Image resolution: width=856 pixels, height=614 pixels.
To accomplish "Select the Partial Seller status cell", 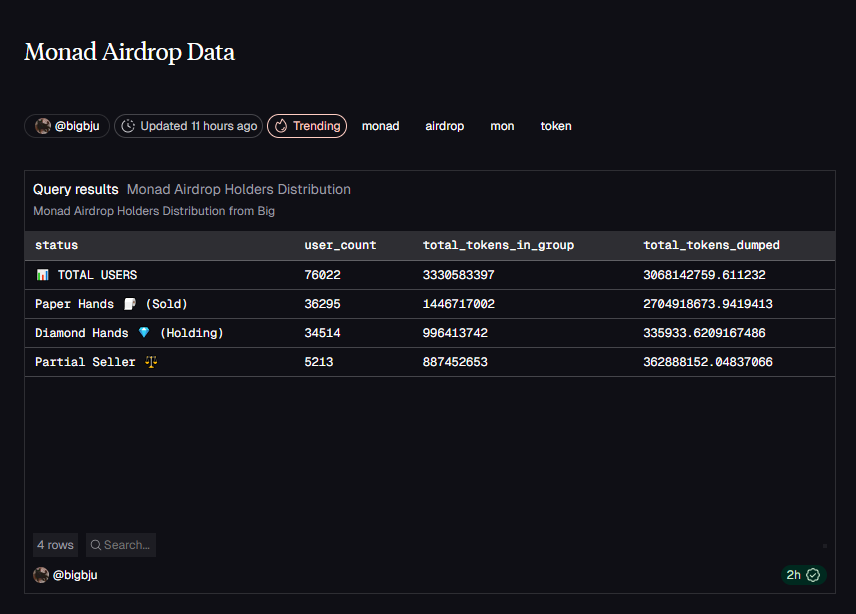I will point(96,362).
